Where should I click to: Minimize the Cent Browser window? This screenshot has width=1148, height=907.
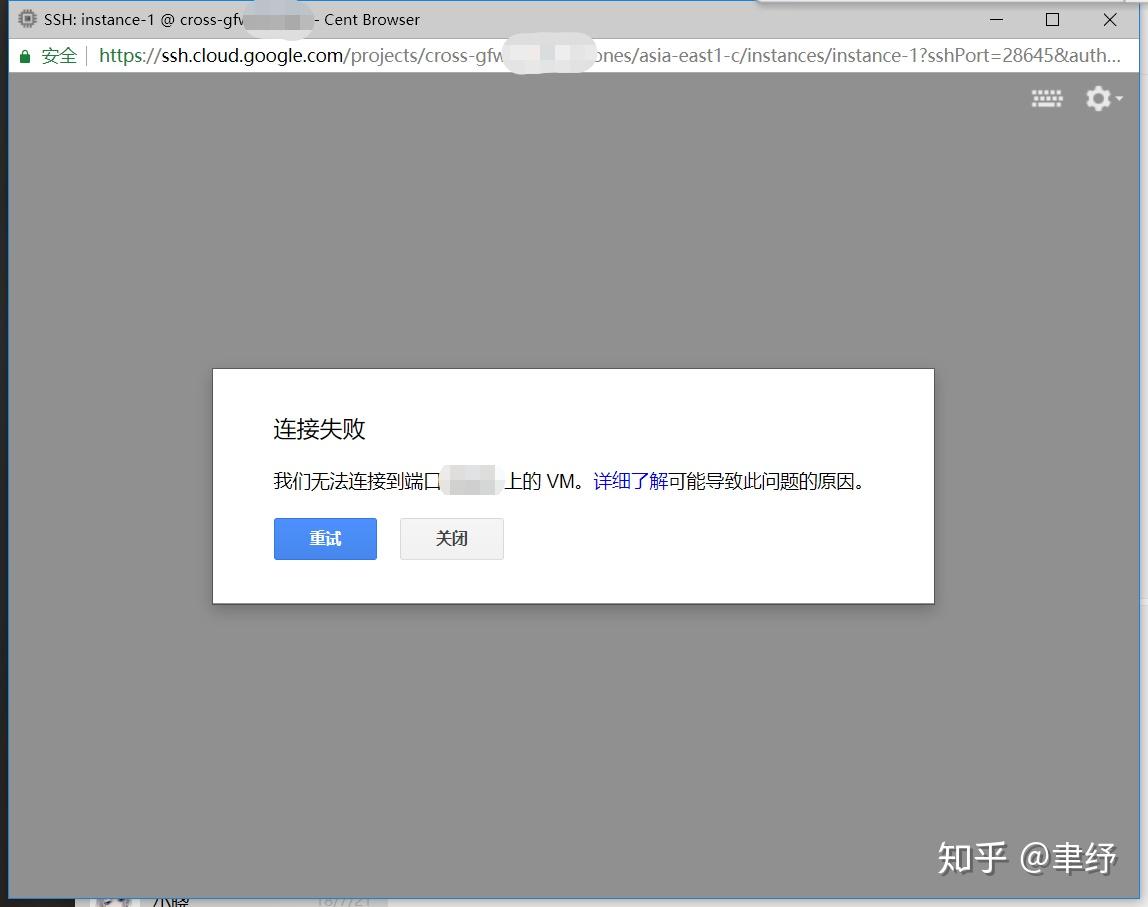pyautogui.click(x=996, y=20)
